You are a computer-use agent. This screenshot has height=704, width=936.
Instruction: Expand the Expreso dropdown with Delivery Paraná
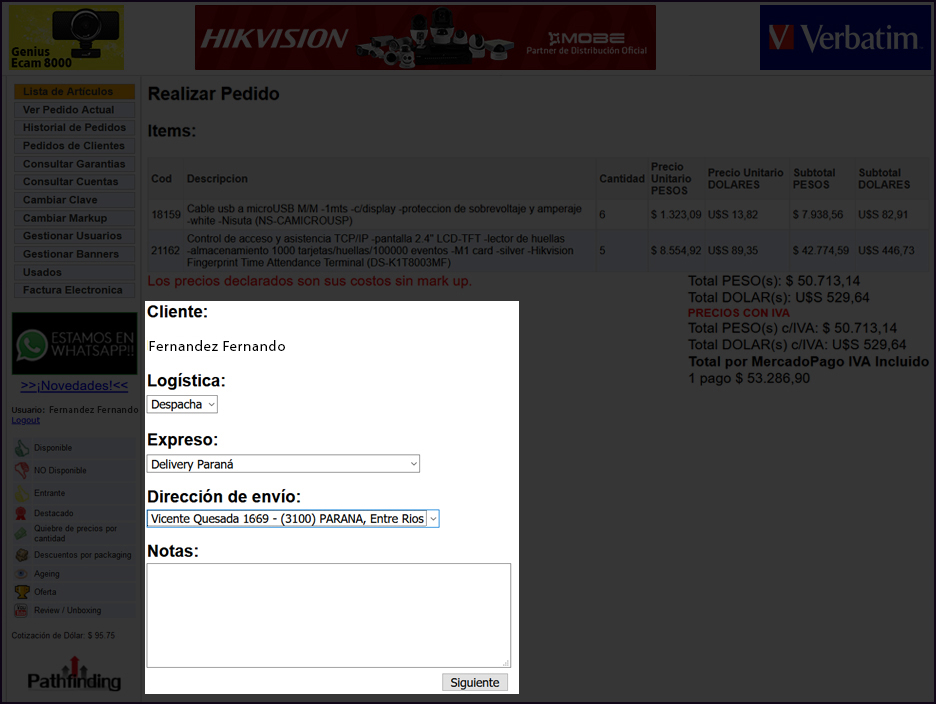pyautogui.click(x=283, y=464)
